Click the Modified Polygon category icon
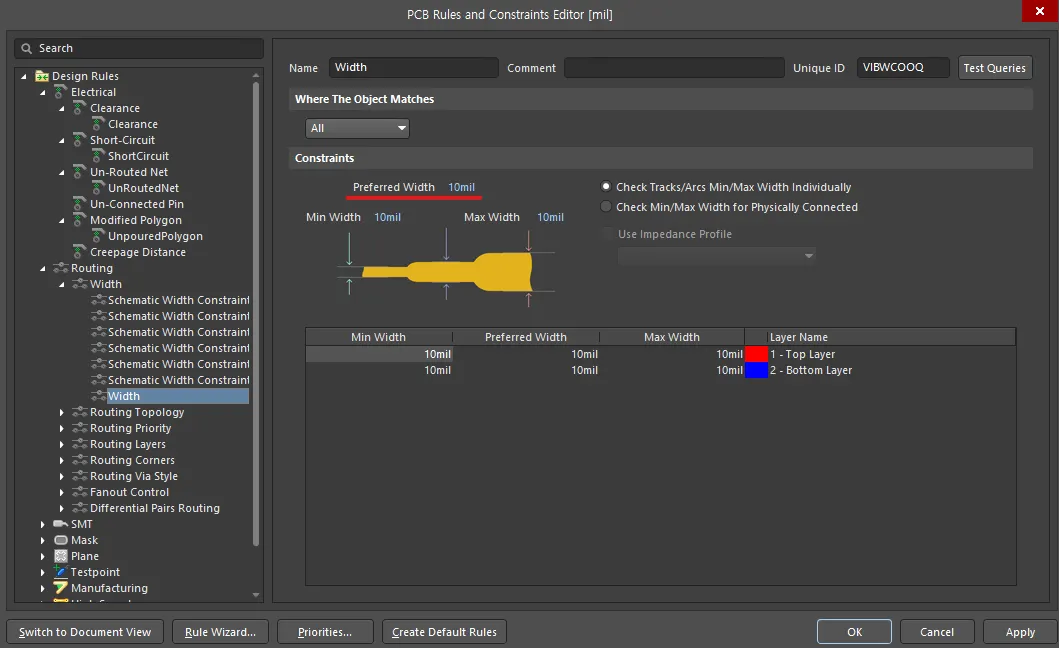This screenshot has width=1059, height=648. click(80, 220)
